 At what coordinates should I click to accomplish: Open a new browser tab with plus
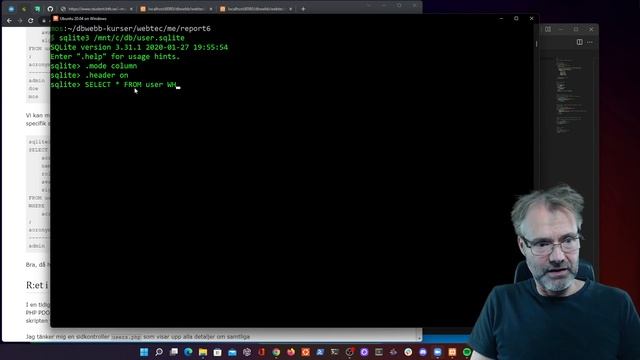pyautogui.click(x=303, y=9)
